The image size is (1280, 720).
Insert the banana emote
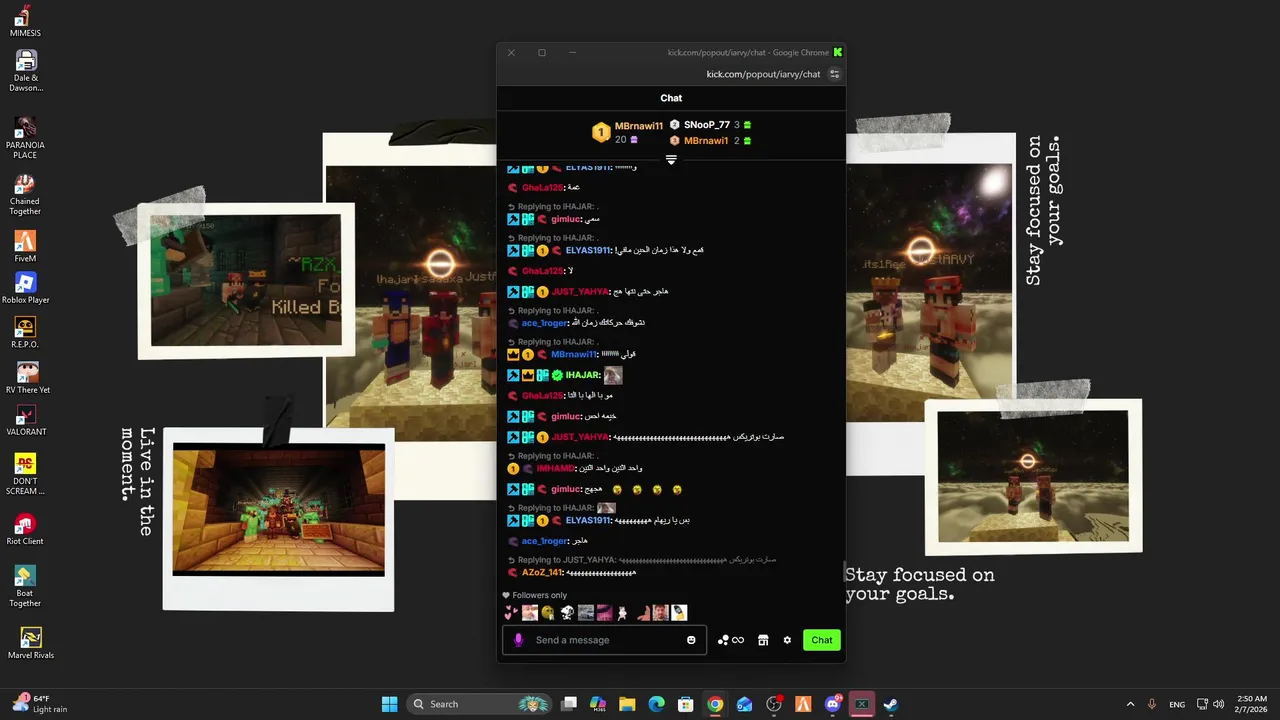[x=679, y=612]
